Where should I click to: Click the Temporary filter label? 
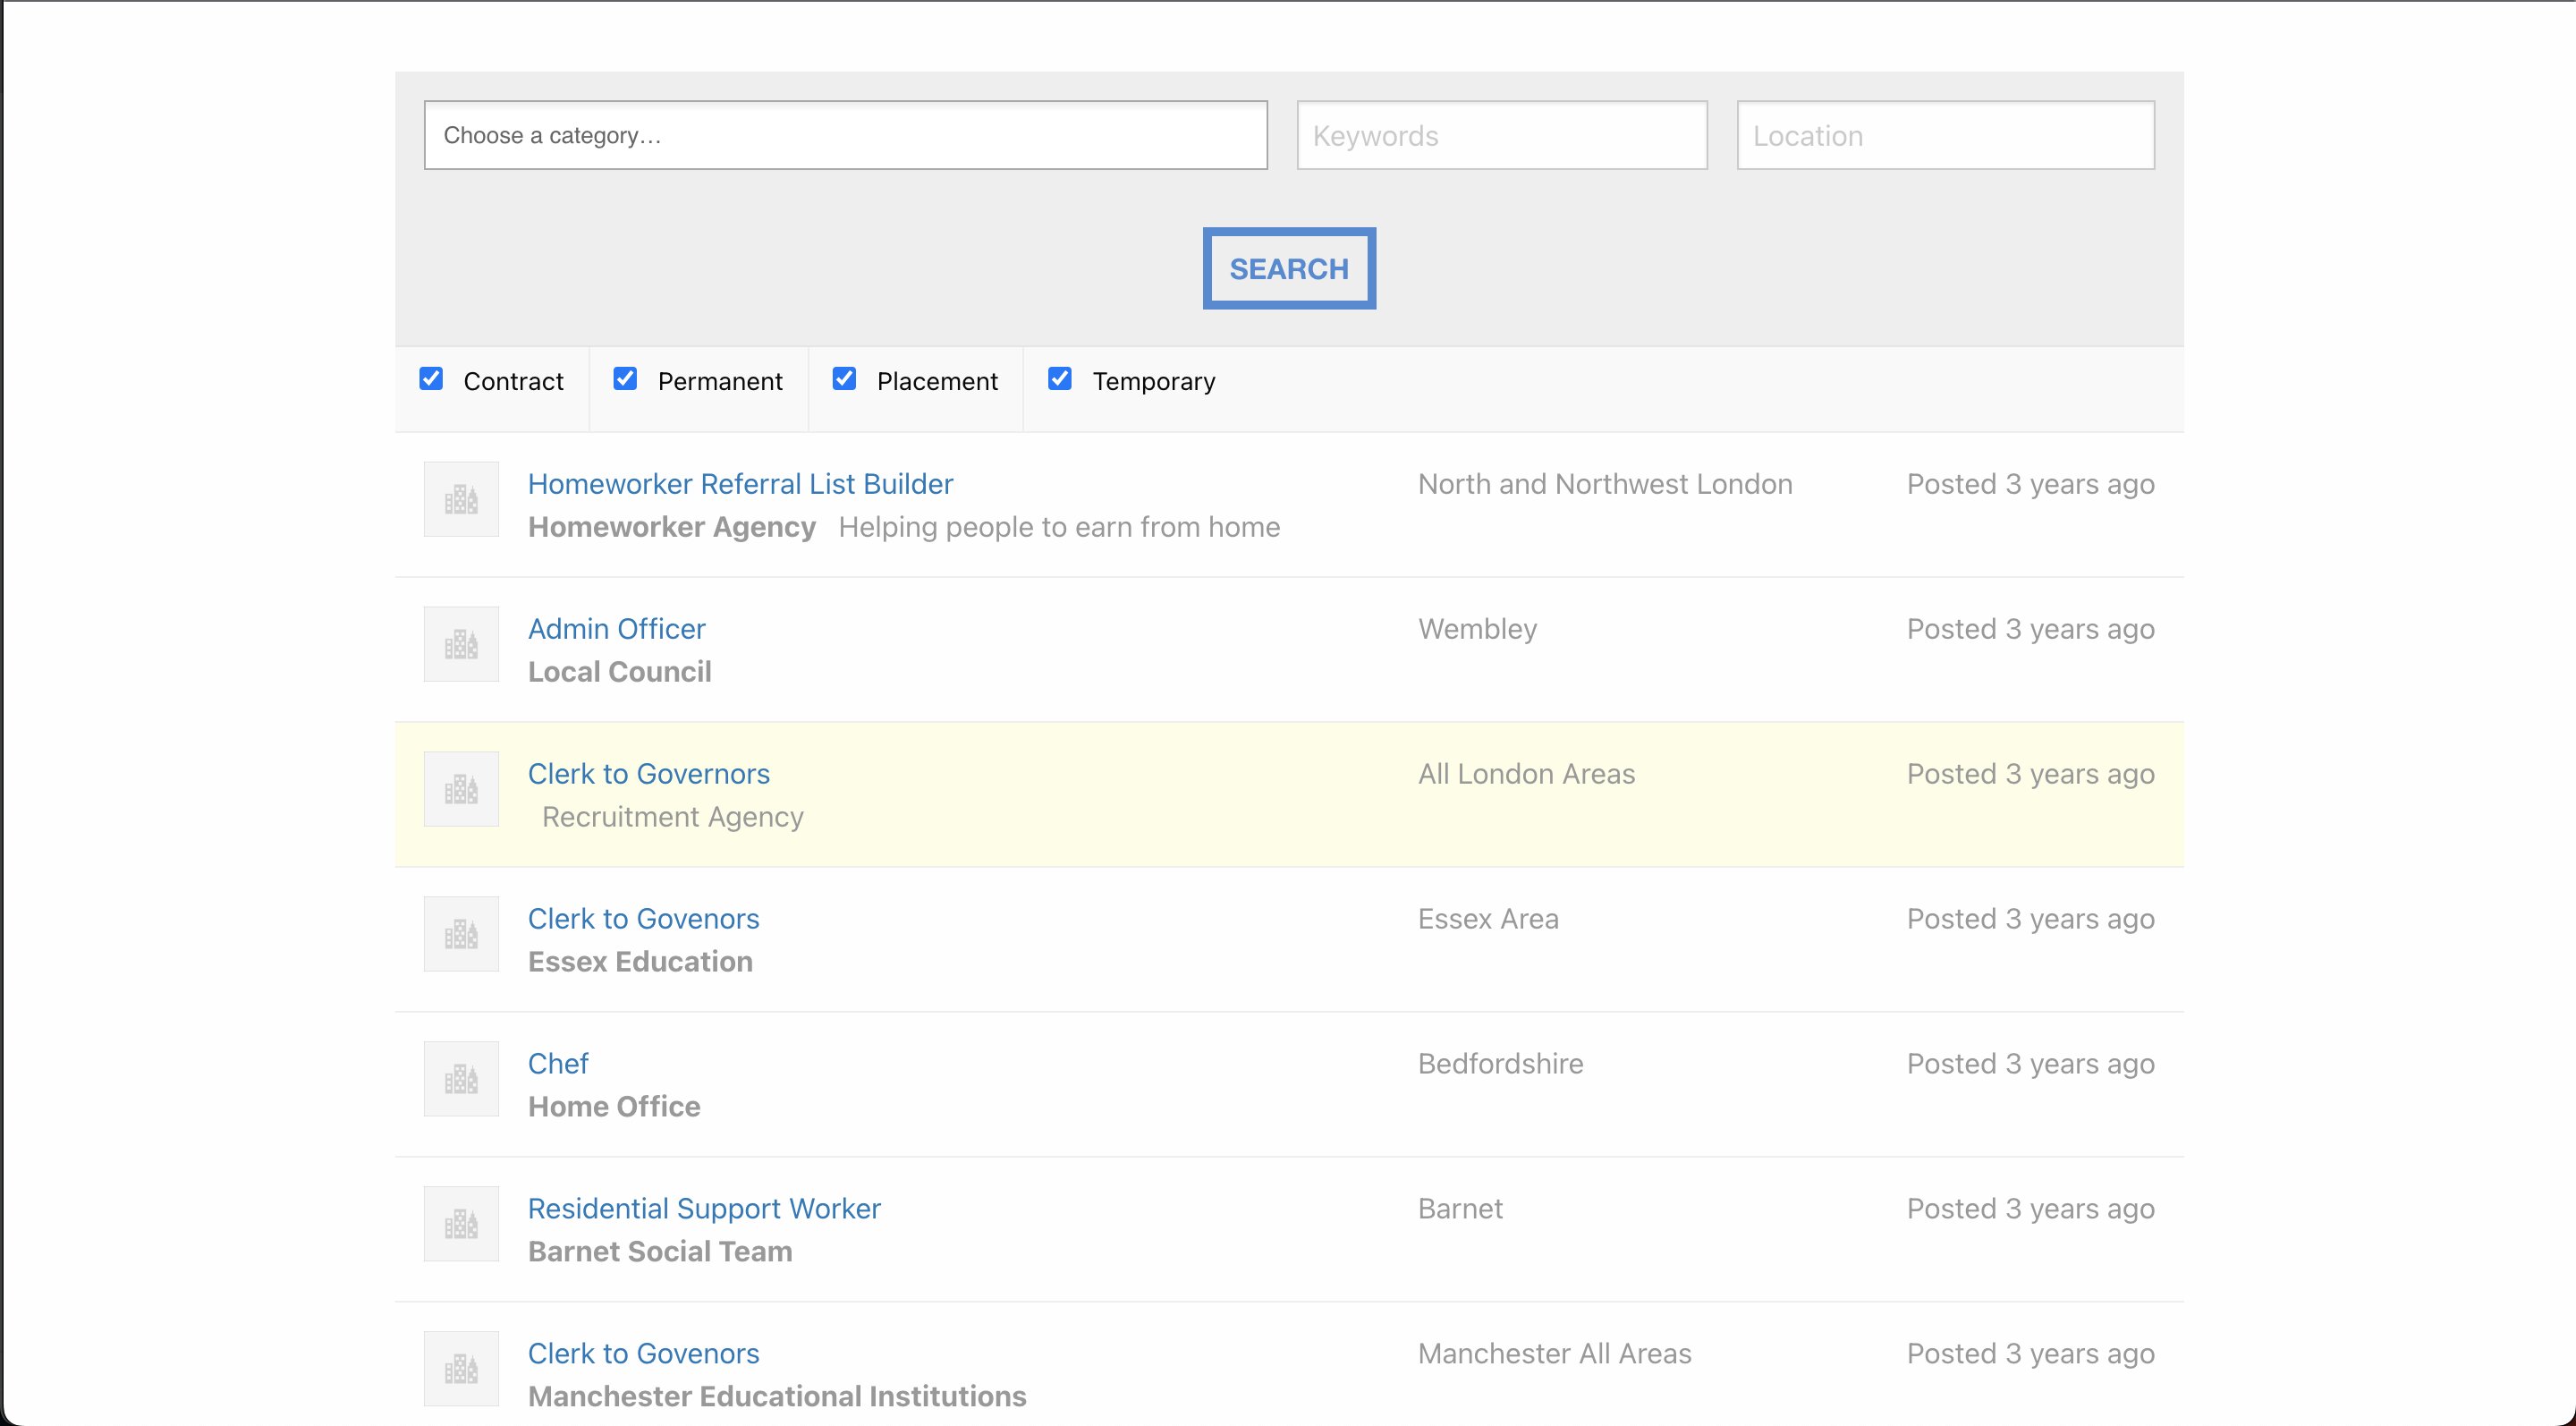click(1153, 381)
